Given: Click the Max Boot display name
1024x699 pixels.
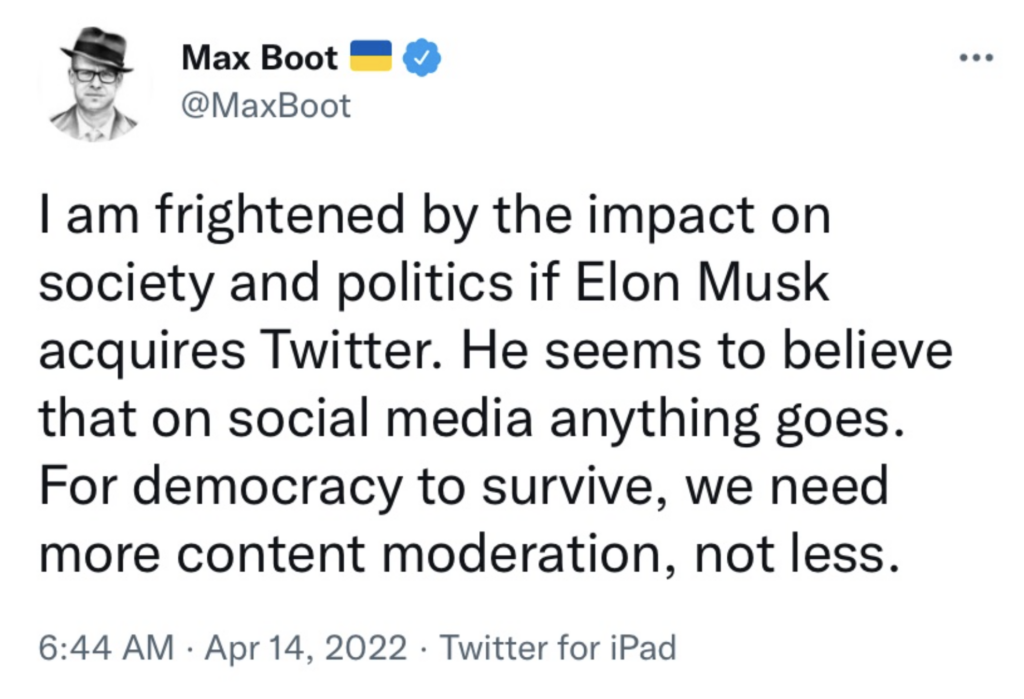Looking at the screenshot, I should point(261,59).
